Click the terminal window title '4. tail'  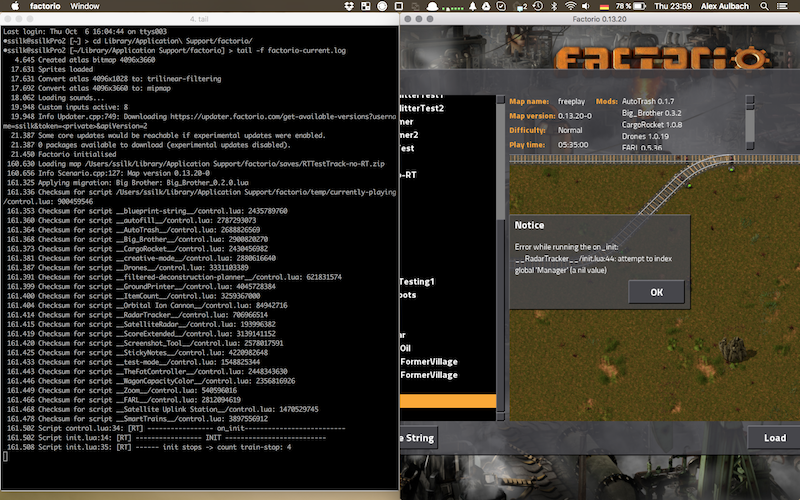point(199,19)
